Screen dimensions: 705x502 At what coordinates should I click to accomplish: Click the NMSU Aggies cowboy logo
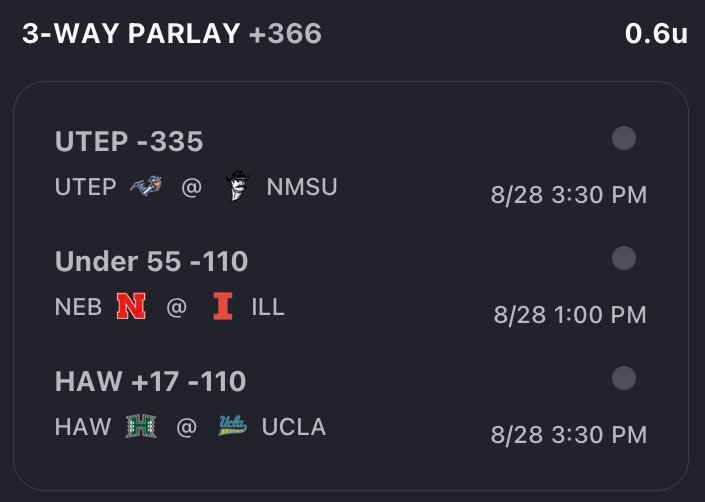[x=238, y=186]
